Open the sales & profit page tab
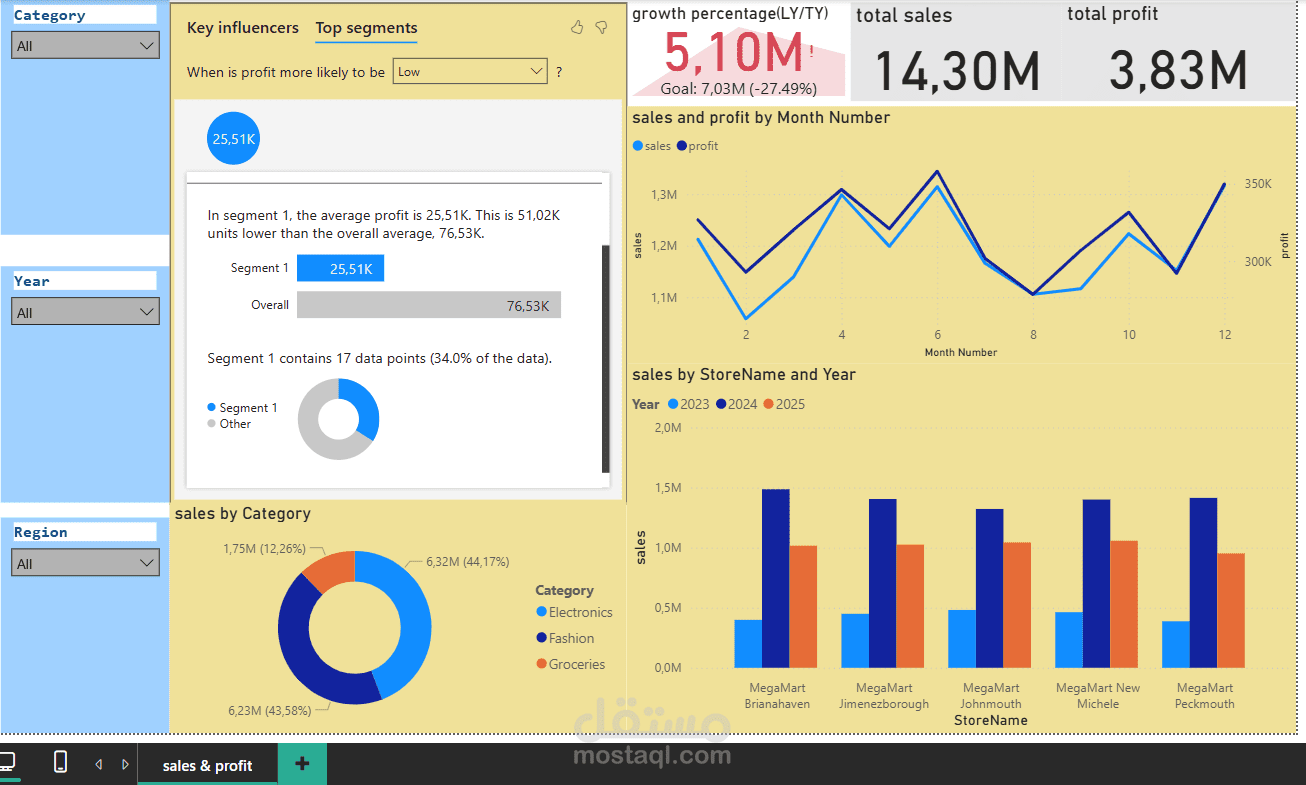 click(x=207, y=765)
